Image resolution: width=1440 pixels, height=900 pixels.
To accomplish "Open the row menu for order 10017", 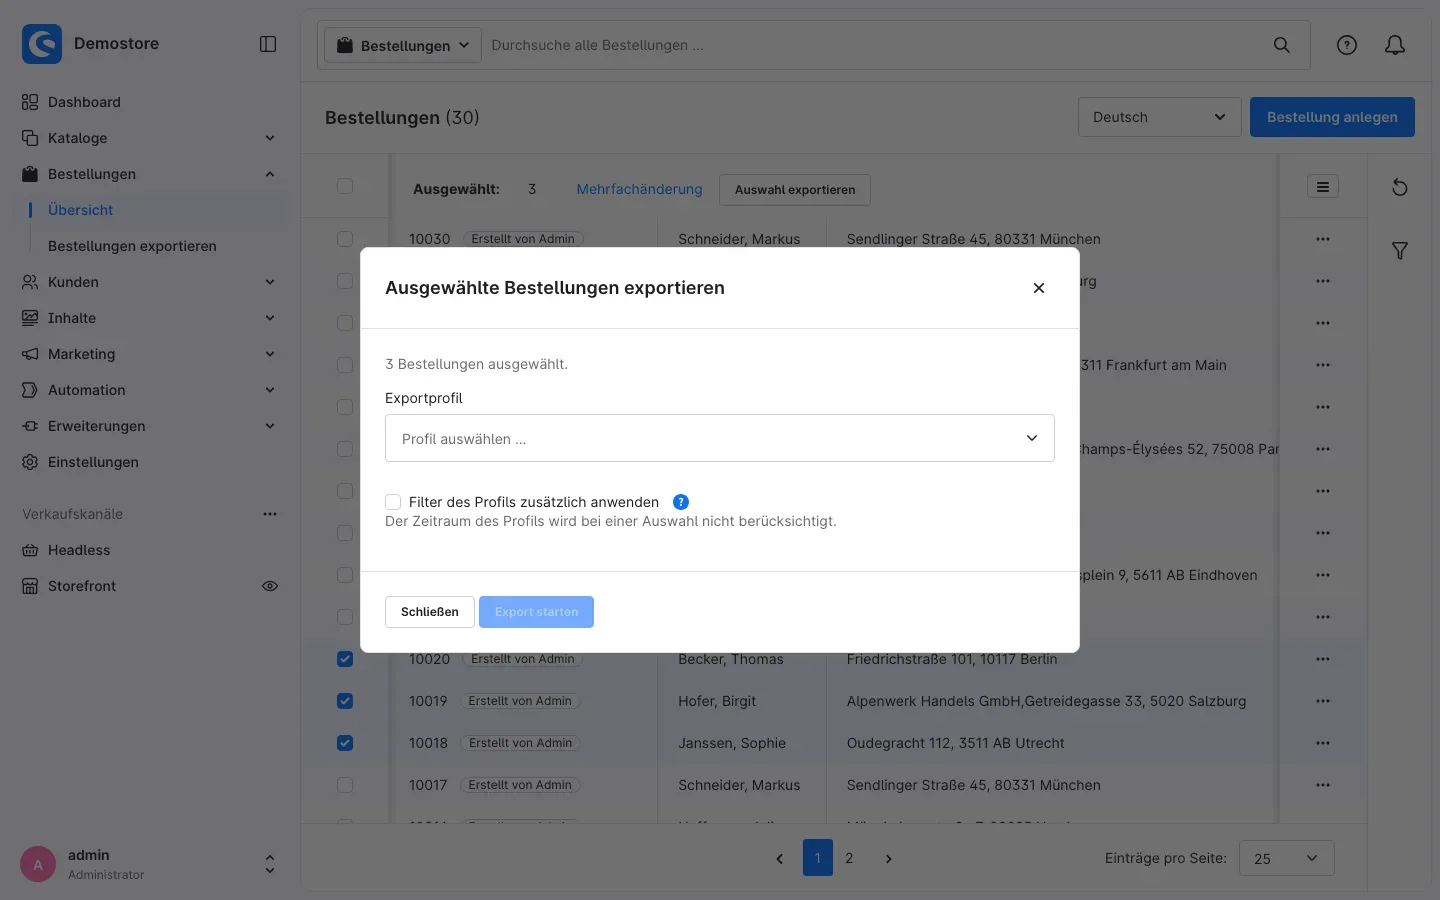I will pos(1323,785).
